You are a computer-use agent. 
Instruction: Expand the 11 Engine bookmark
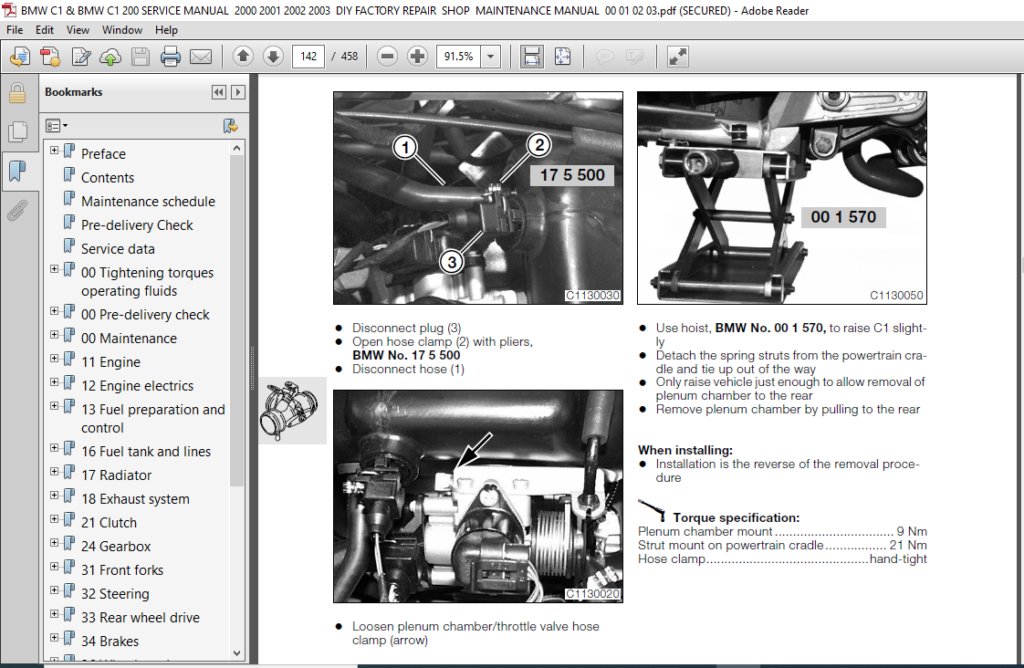[54, 358]
